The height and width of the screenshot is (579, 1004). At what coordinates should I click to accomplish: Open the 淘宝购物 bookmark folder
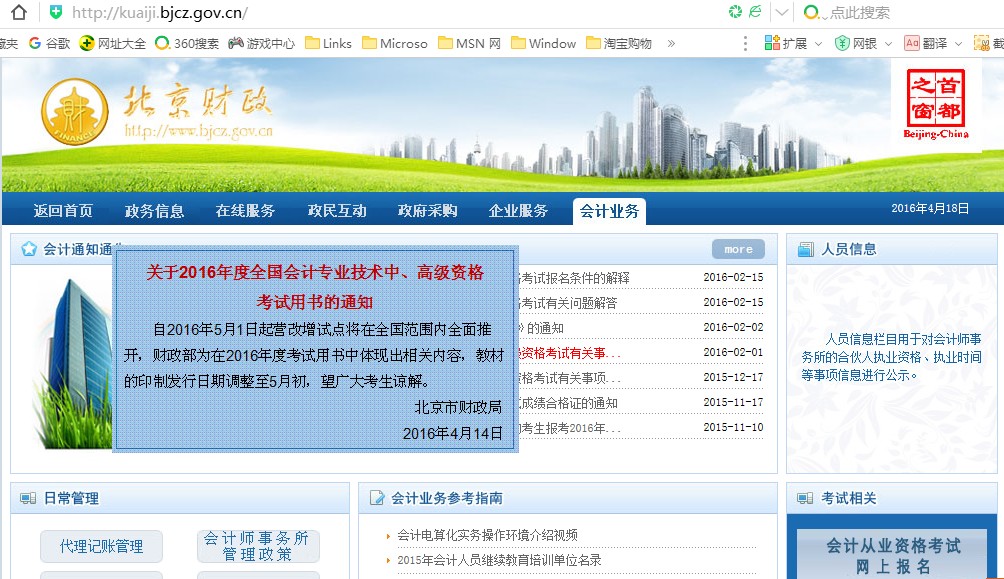[619, 44]
